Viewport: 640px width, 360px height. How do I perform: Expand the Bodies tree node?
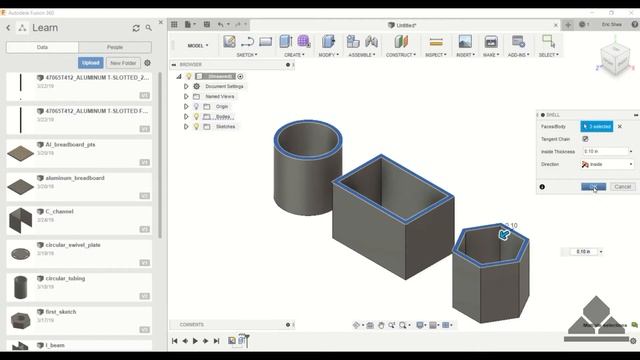[186, 117]
